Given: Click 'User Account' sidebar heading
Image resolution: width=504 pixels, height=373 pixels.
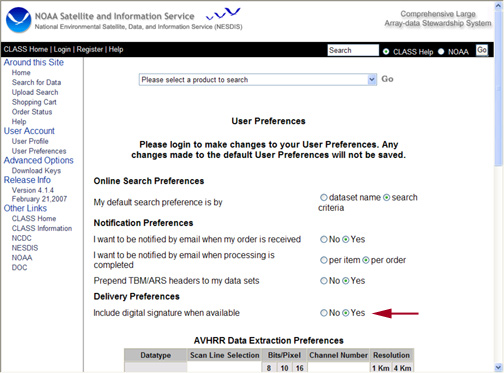Looking at the screenshot, I should click(x=29, y=131).
